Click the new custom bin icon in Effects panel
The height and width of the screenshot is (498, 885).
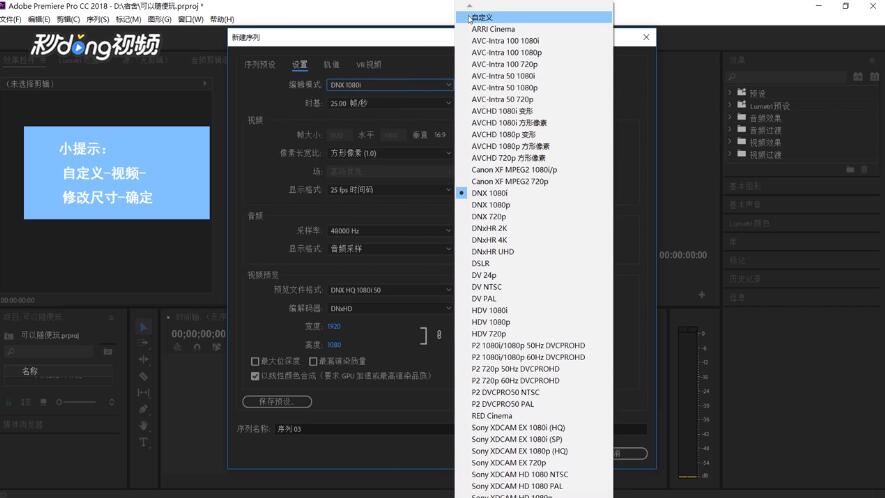(850, 169)
